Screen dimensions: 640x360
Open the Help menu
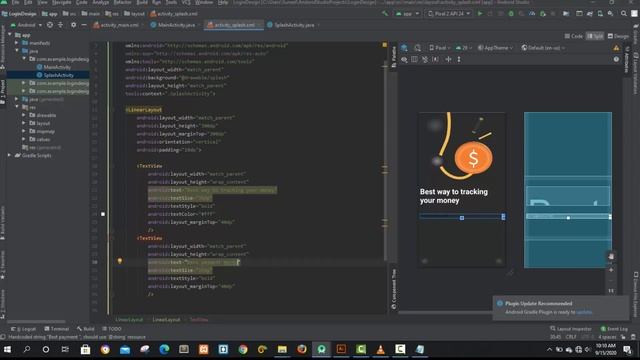click(x=223, y=2)
